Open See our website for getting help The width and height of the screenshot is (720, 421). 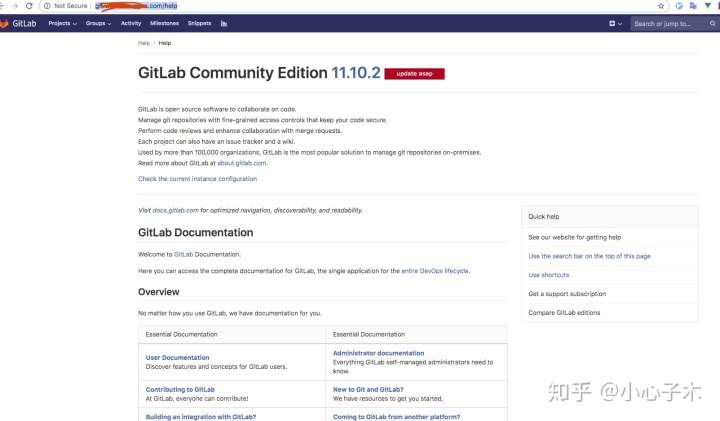pyautogui.click(x=574, y=237)
